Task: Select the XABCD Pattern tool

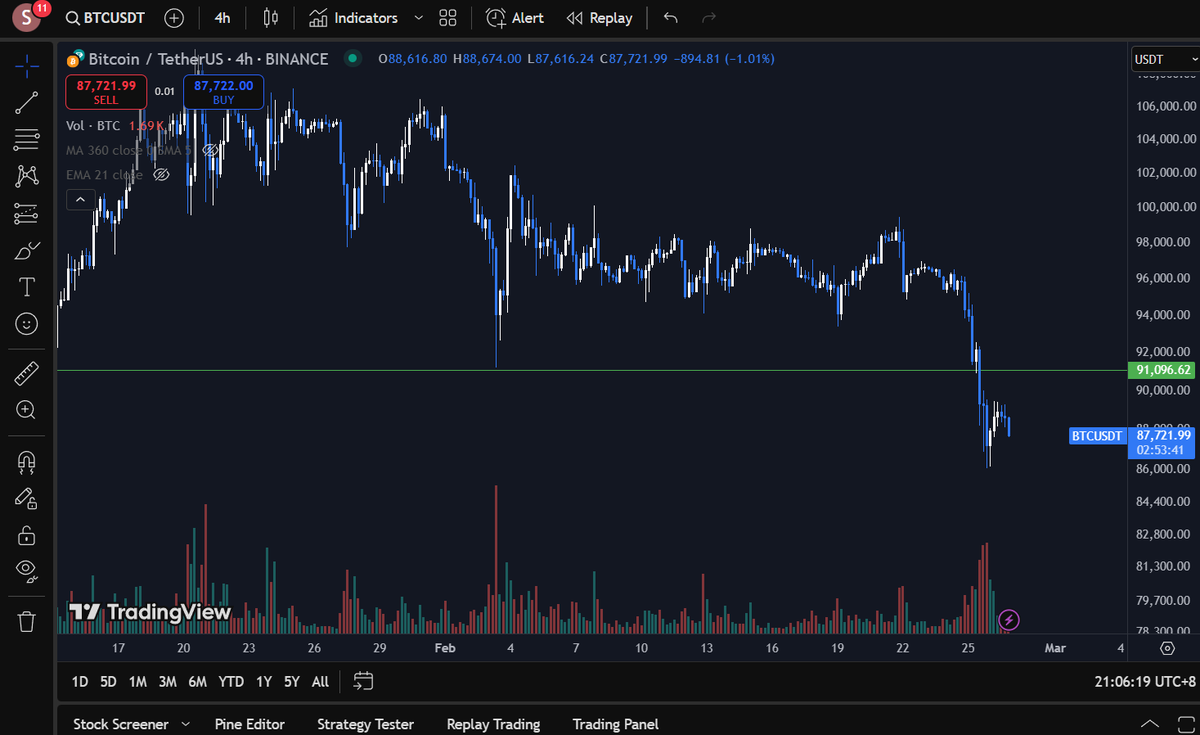Action: pos(26,176)
